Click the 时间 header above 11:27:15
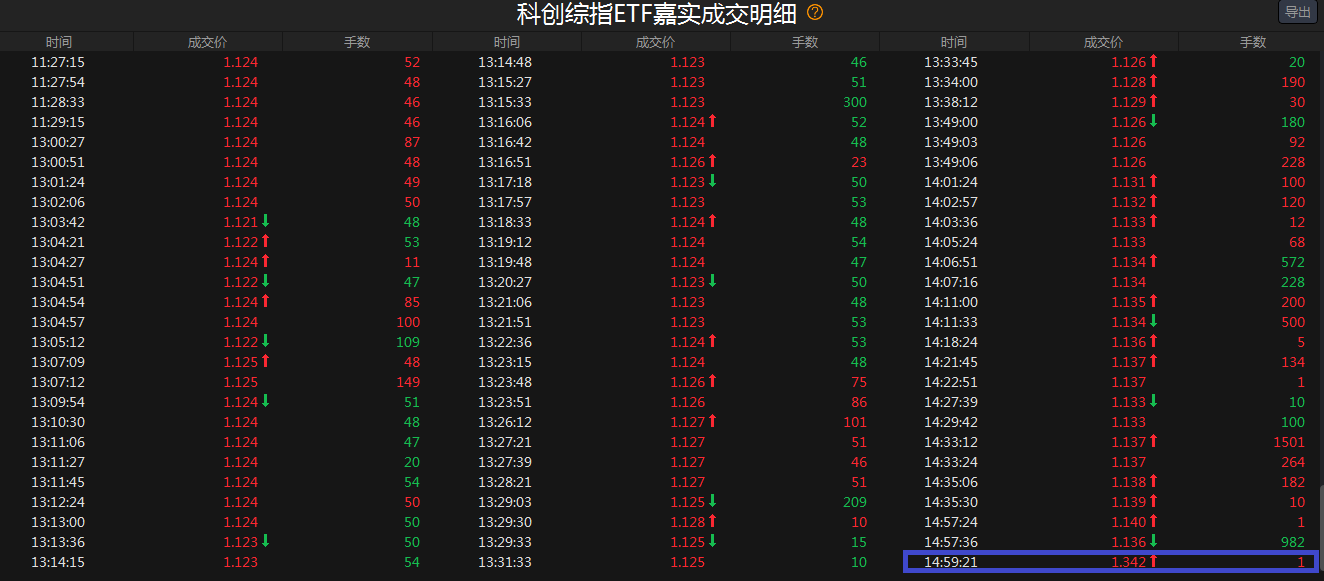Viewport: 1324px width, 581px height. [59, 42]
